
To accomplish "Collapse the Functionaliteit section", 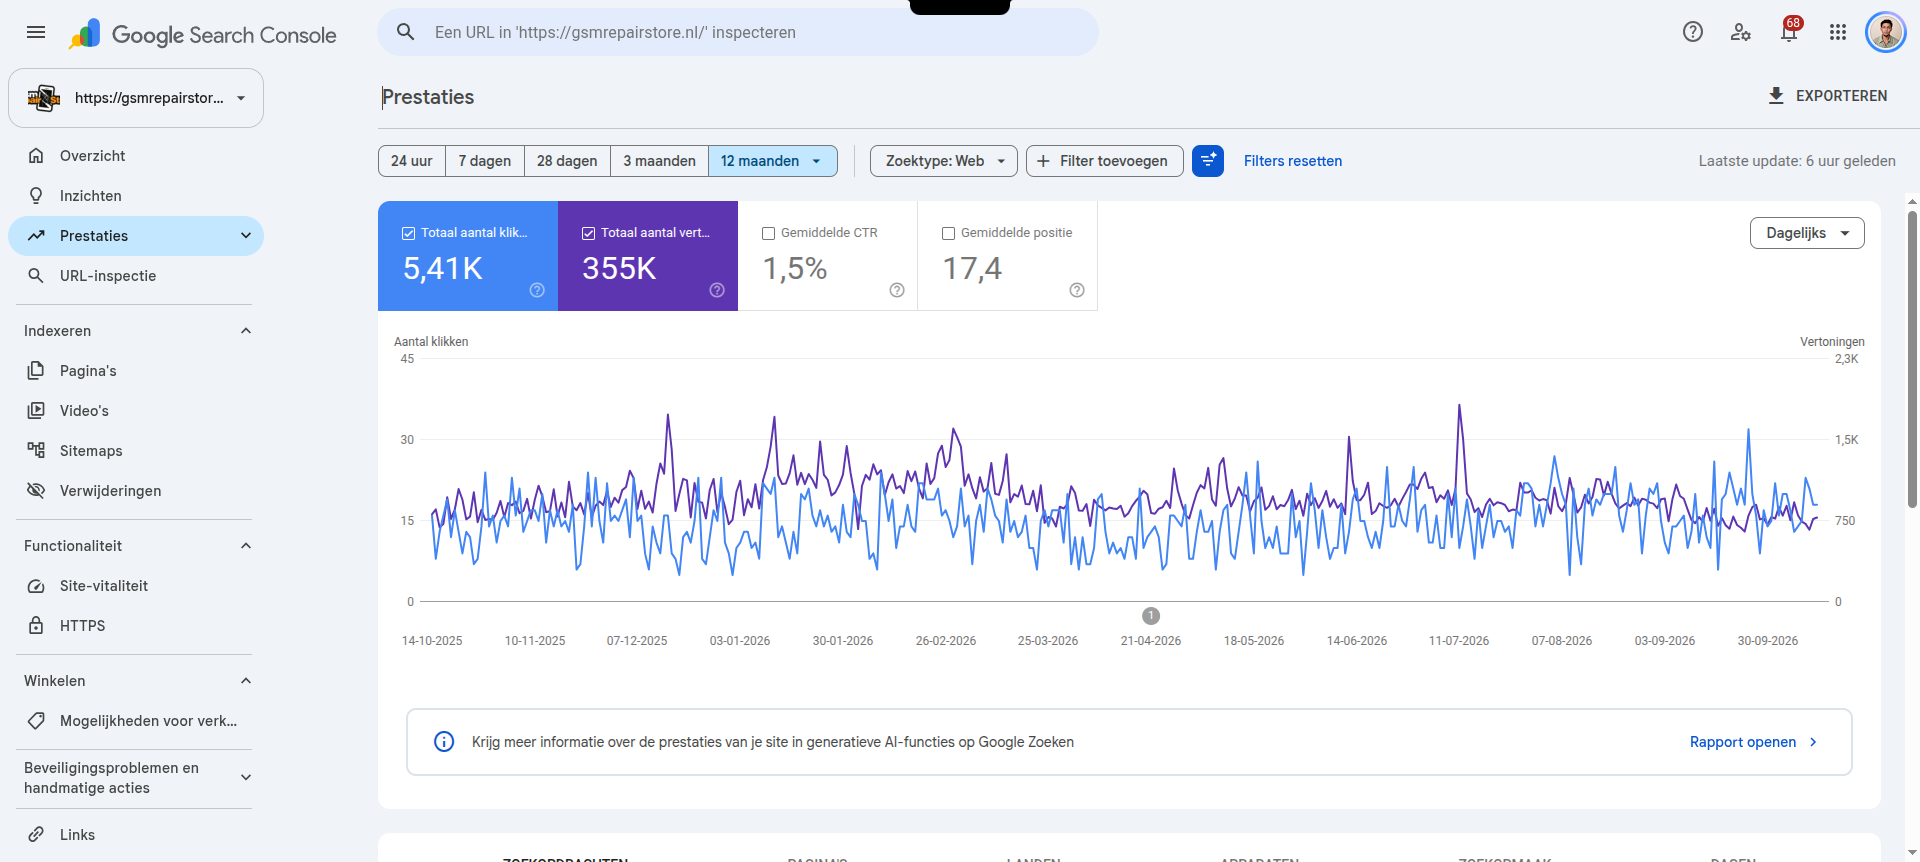I will (246, 546).
